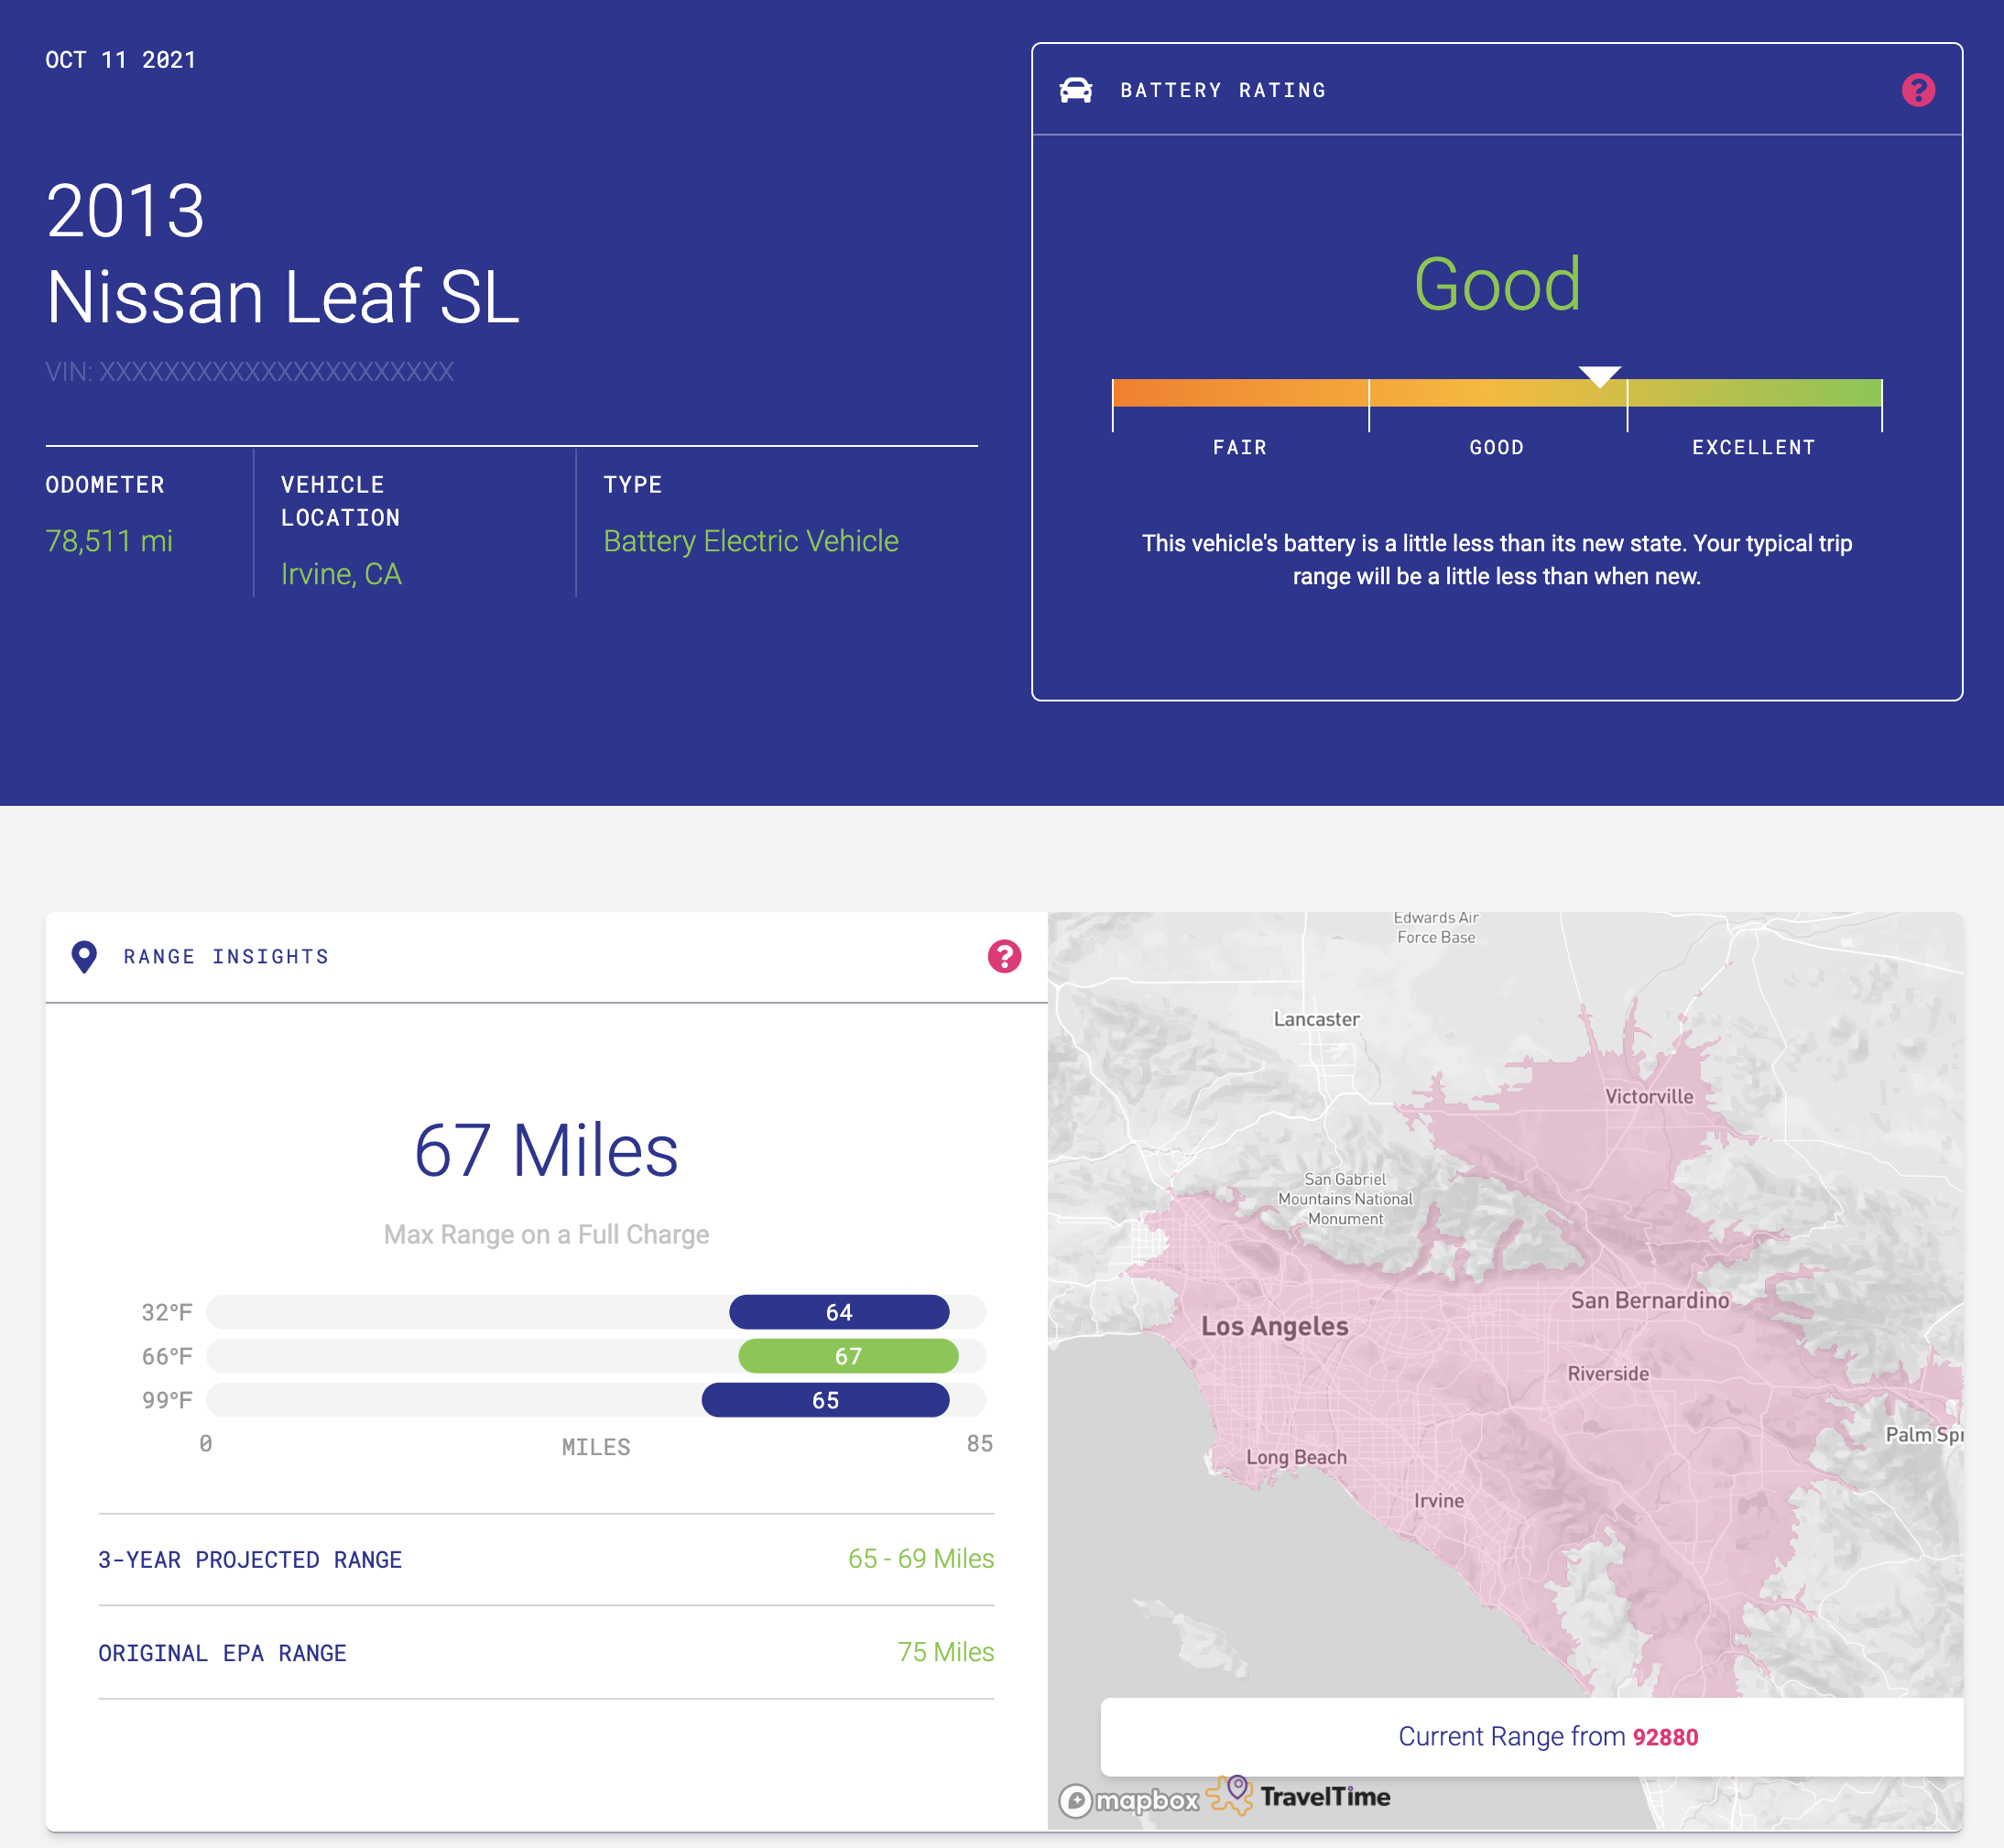Click the zip code 92880 link
The height and width of the screenshot is (1848, 2004).
click(x=1665, y=1737)
